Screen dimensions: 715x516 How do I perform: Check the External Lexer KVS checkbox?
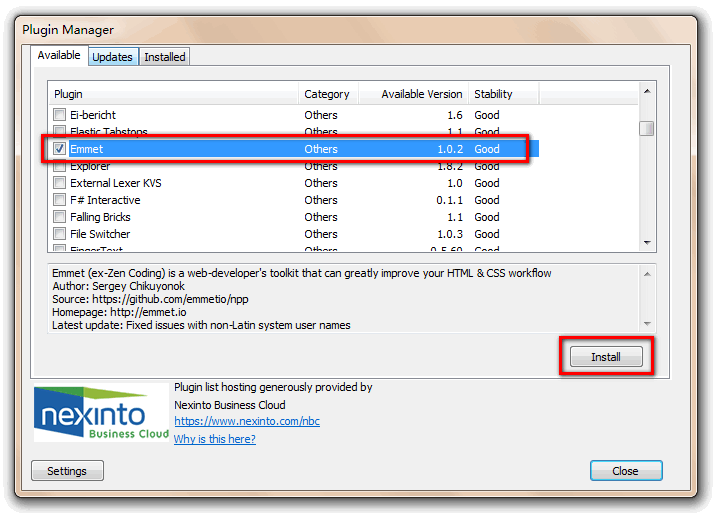click(59, 183)
